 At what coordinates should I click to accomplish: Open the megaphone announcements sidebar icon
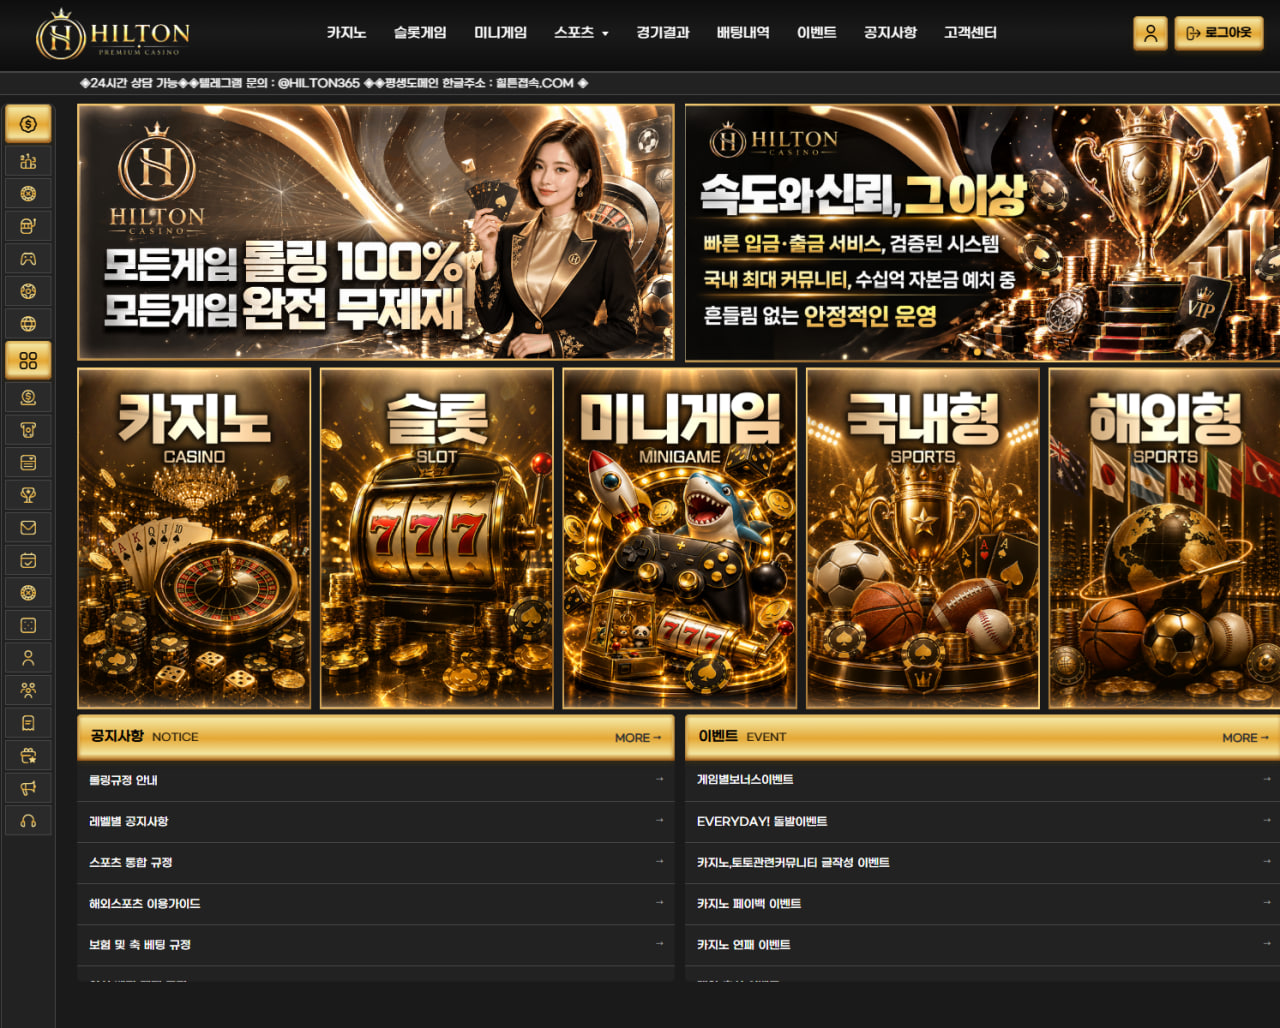click(28, 788)
